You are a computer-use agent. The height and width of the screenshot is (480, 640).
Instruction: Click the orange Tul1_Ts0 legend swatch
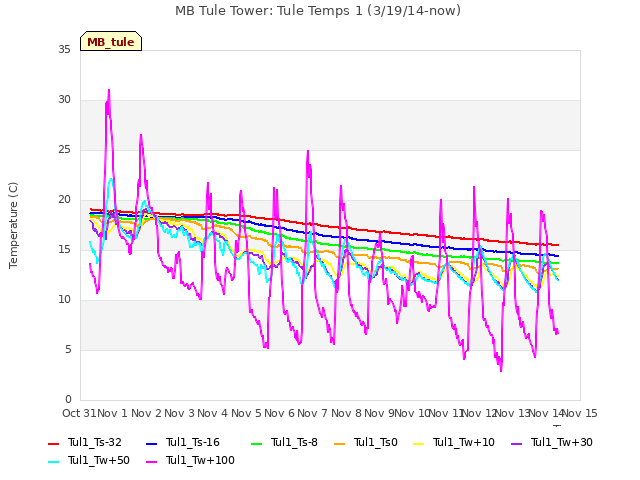pyautogui.click(x=339, y=444)
